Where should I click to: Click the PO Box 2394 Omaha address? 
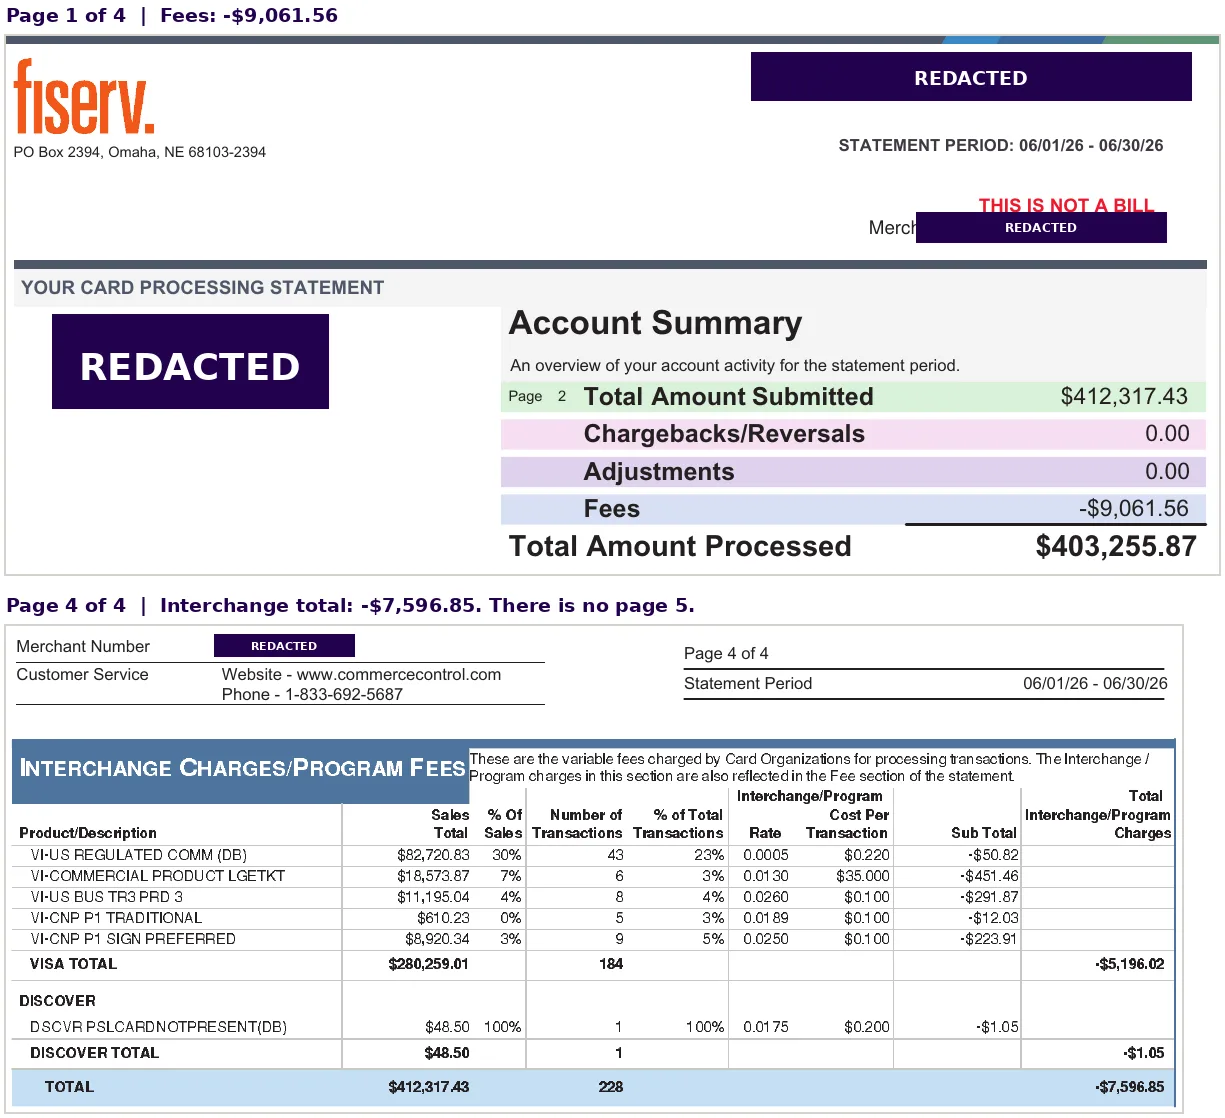coord(140,152)
